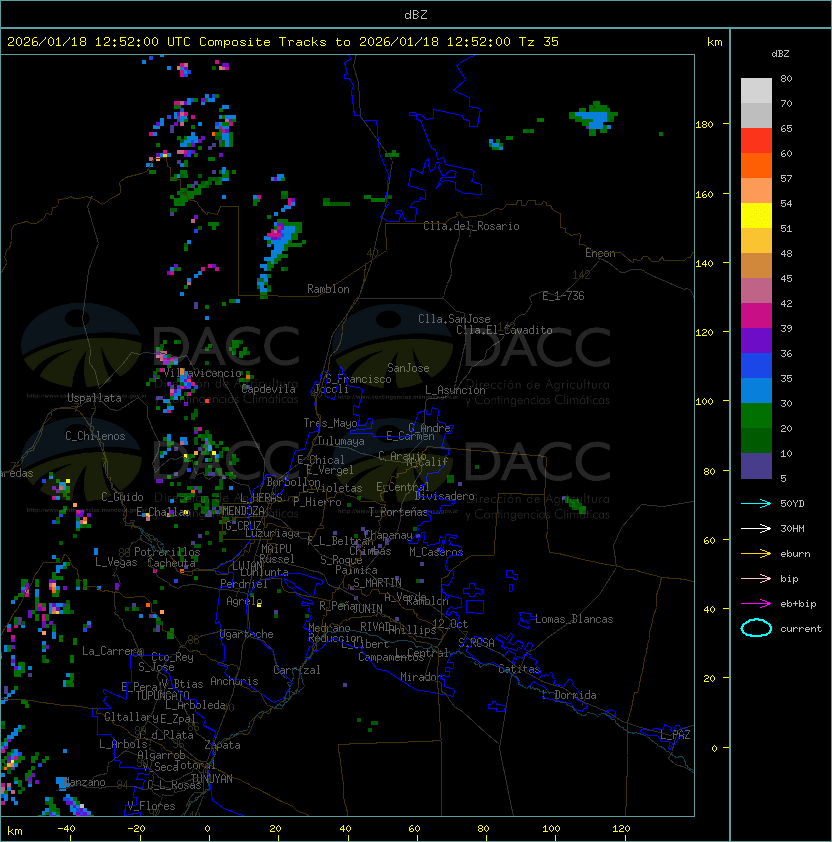Click the 'Villavicencio' place label
Viewport: 832px width, 842px height.
(x=202, y=373)
